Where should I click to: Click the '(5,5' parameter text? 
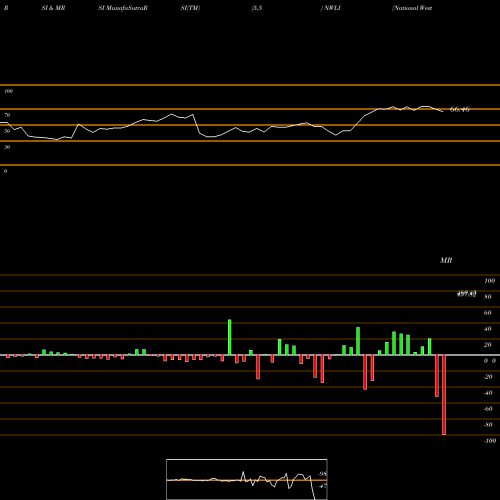tap(257, 8)
